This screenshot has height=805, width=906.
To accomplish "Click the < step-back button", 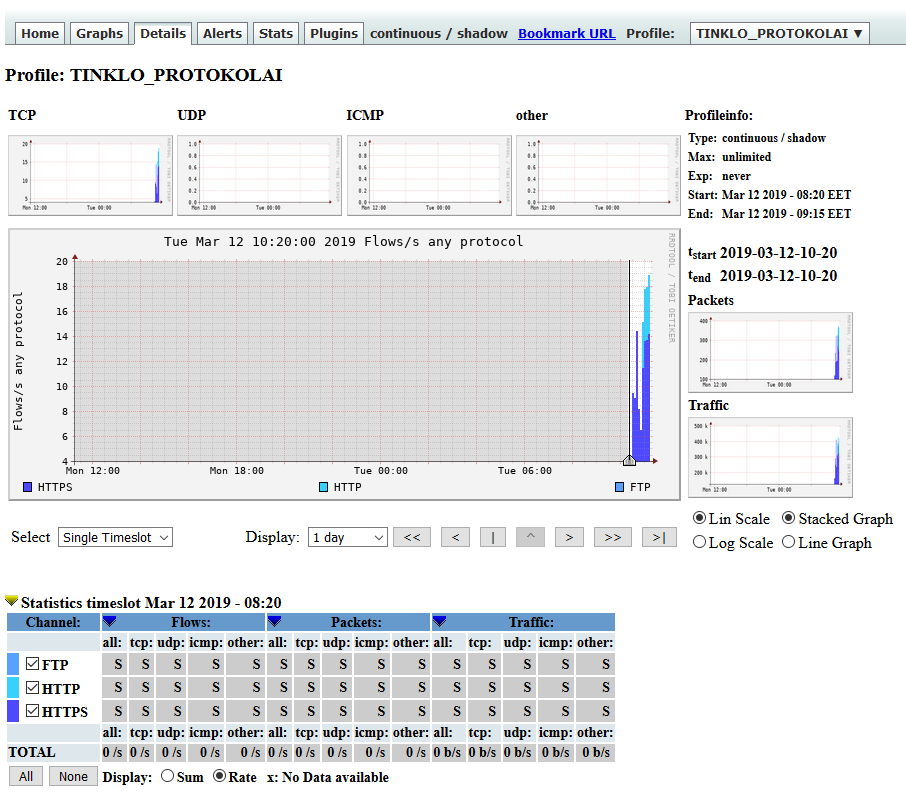I will coord(455,537).
